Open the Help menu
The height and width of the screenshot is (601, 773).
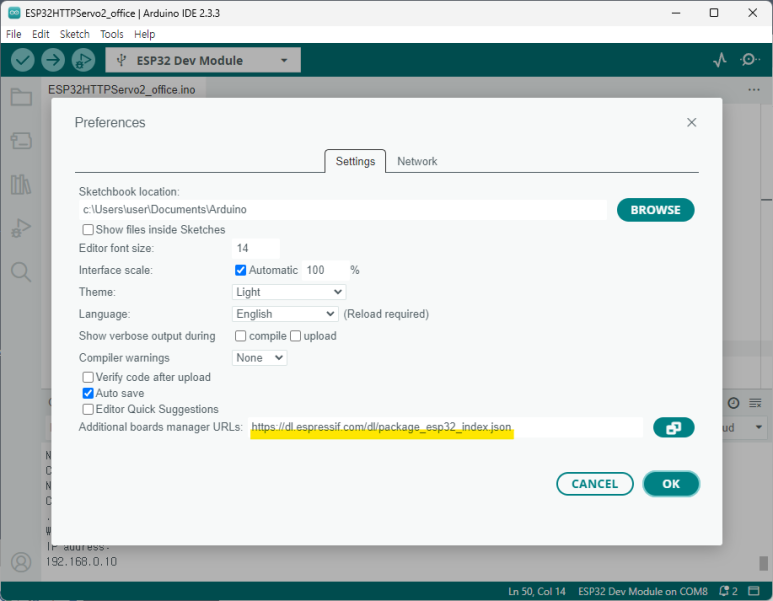[x=144, y=34]
